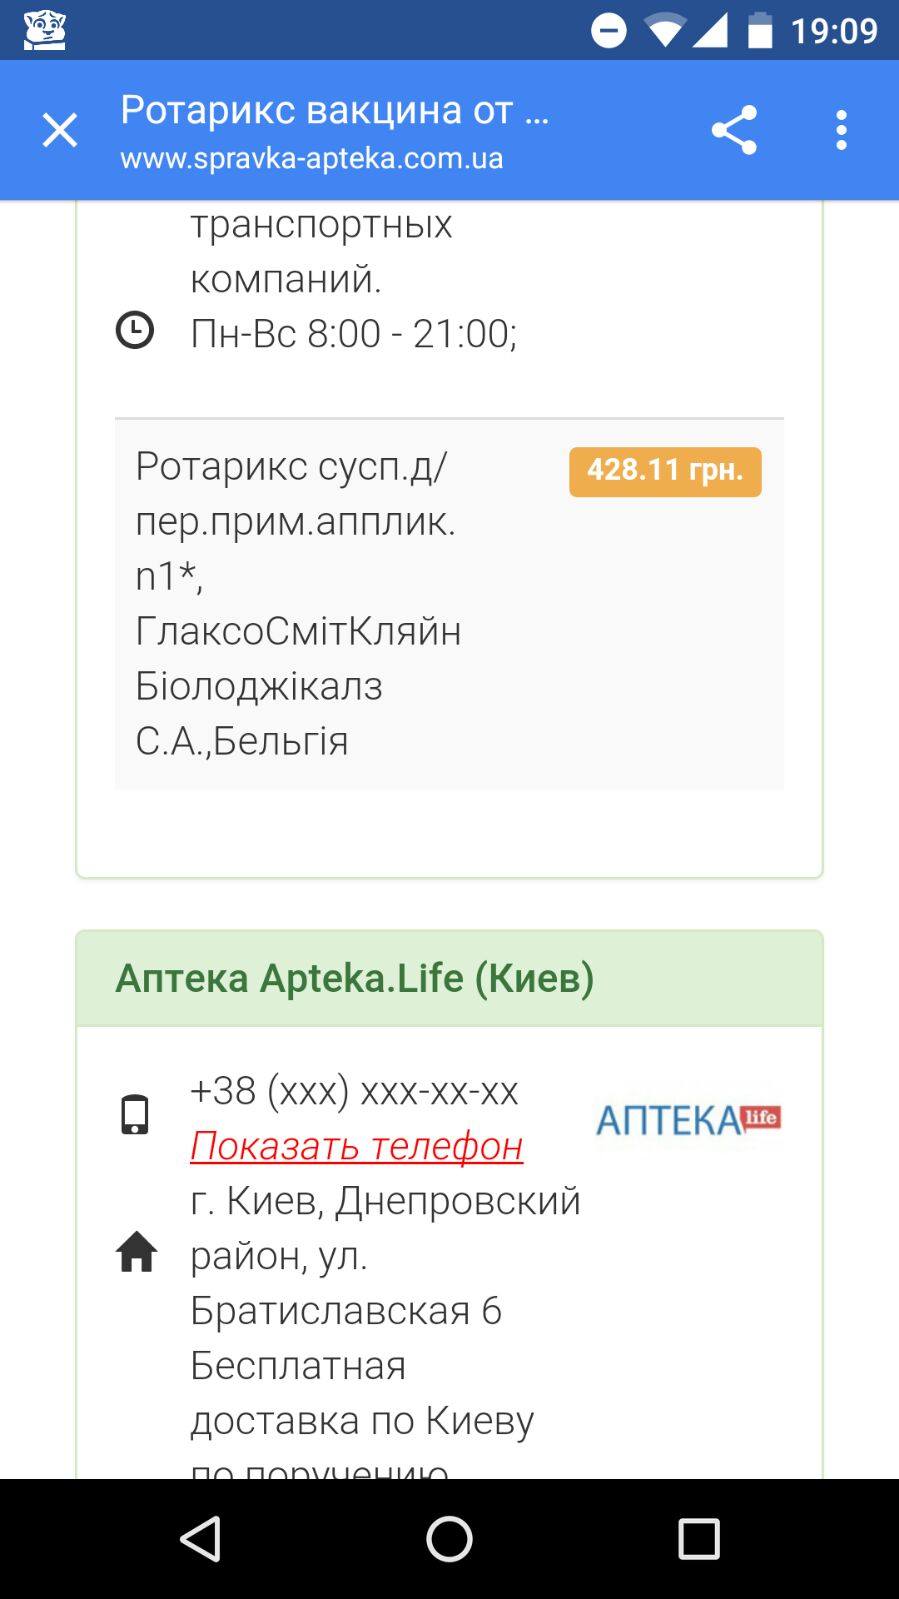The image size is (899, 1599).
Task: Tap the share icon
Action: [734, 130]
